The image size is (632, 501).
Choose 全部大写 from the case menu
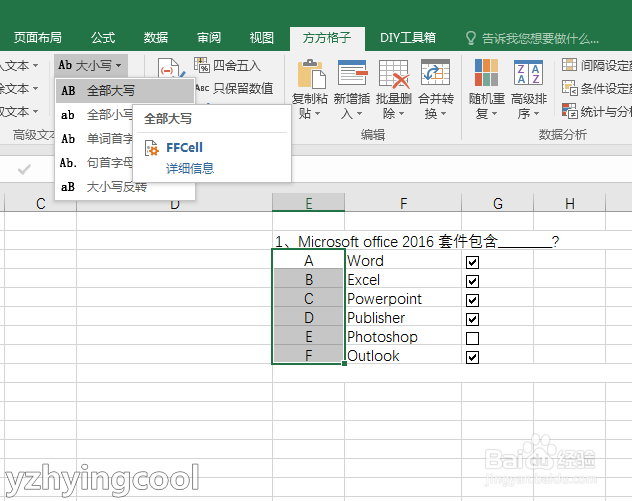point(125,91)
